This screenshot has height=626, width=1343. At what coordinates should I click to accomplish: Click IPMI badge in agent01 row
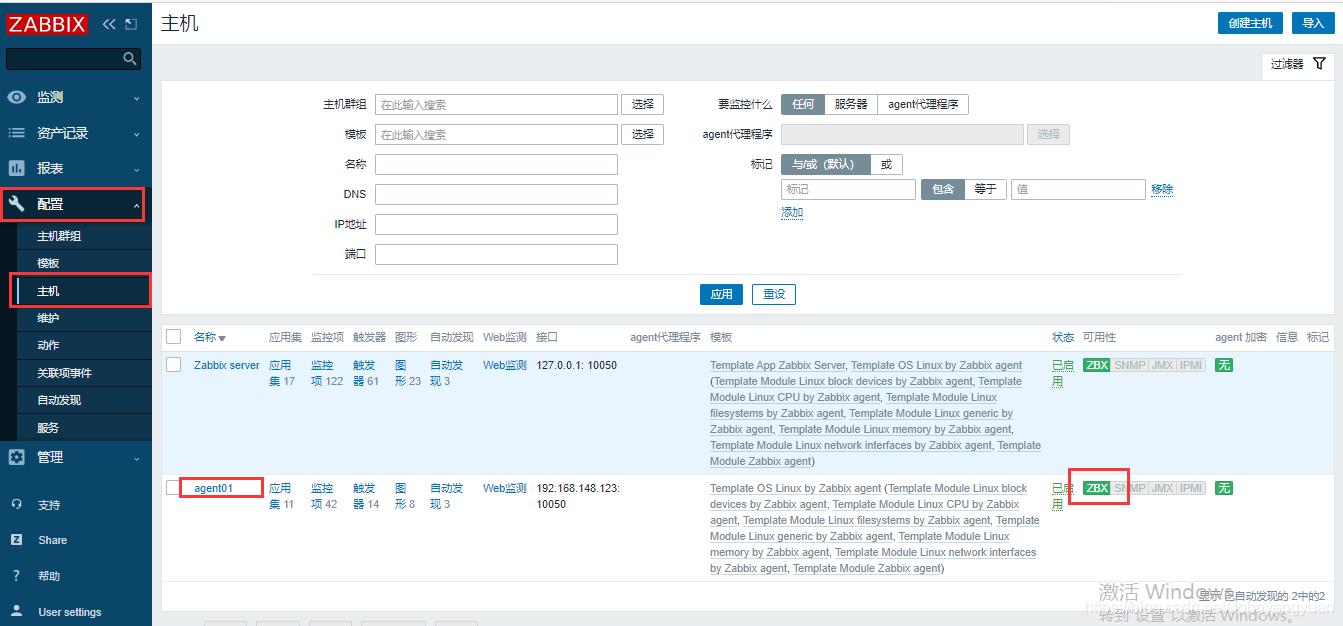(x=1191, y=488)
